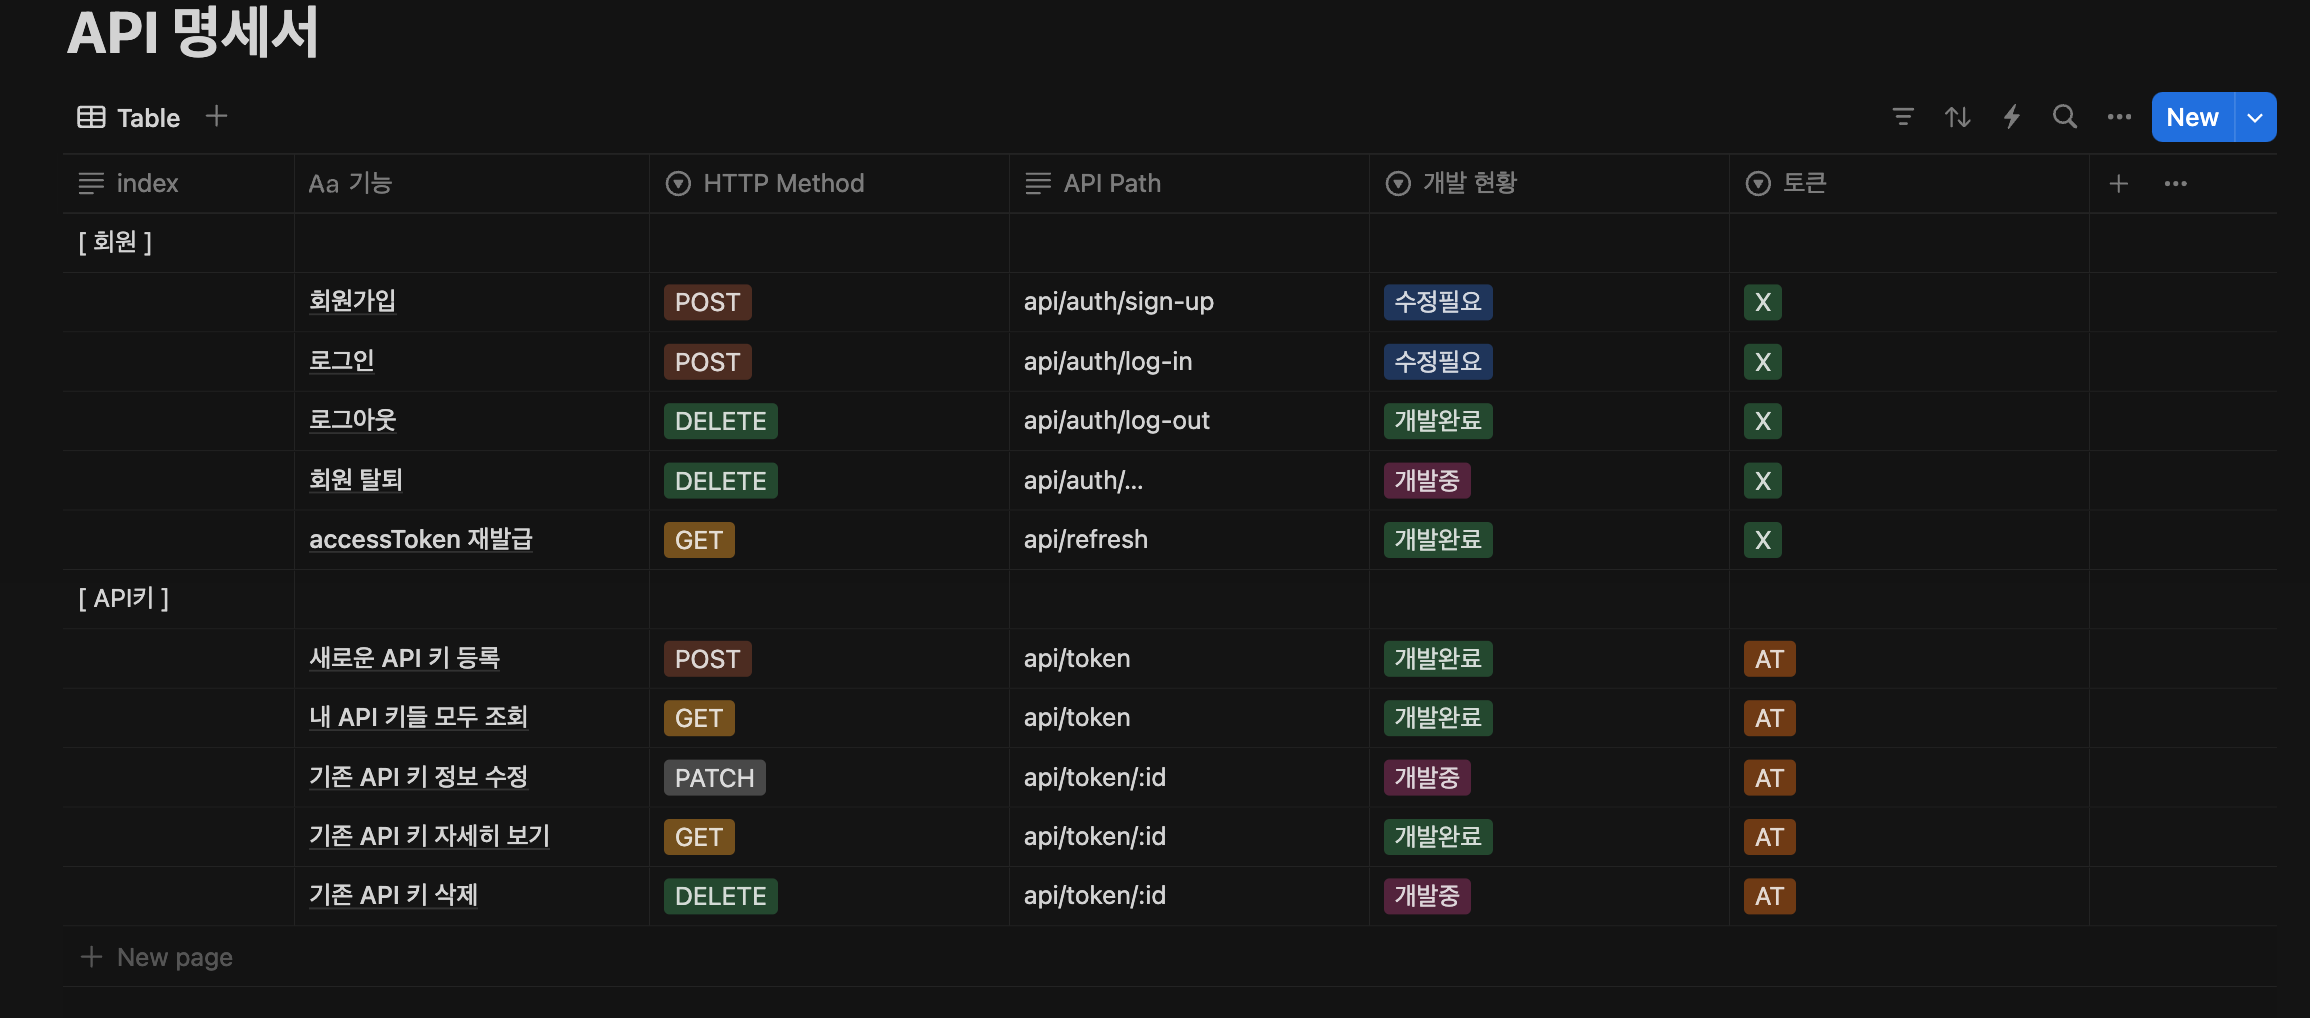Select the AT token tag in 새로운 API 키 등록 row
This screenshot has height=1018, width=2310.
point(1769,659)
